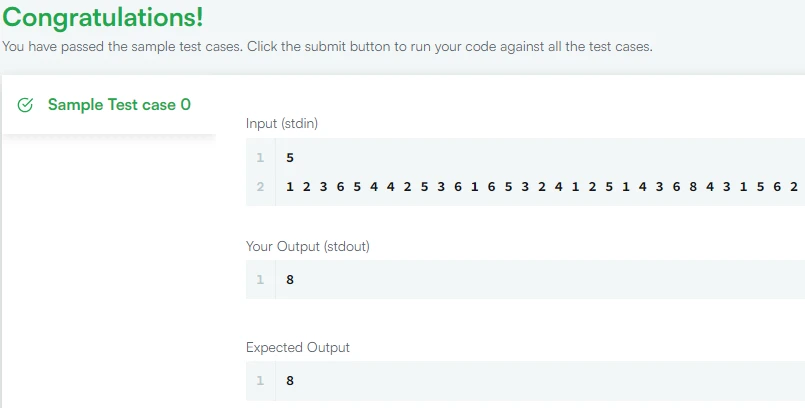Click line number 1 in Input box
The width and height of the screenshot is (805, 408).
click(260, 158)
